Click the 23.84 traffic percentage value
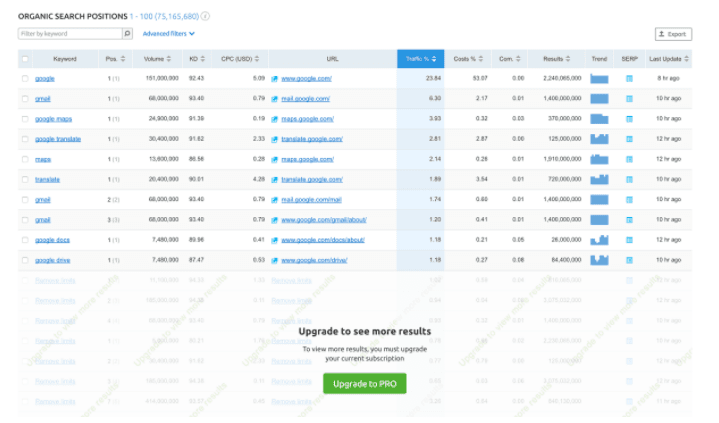 433,78
